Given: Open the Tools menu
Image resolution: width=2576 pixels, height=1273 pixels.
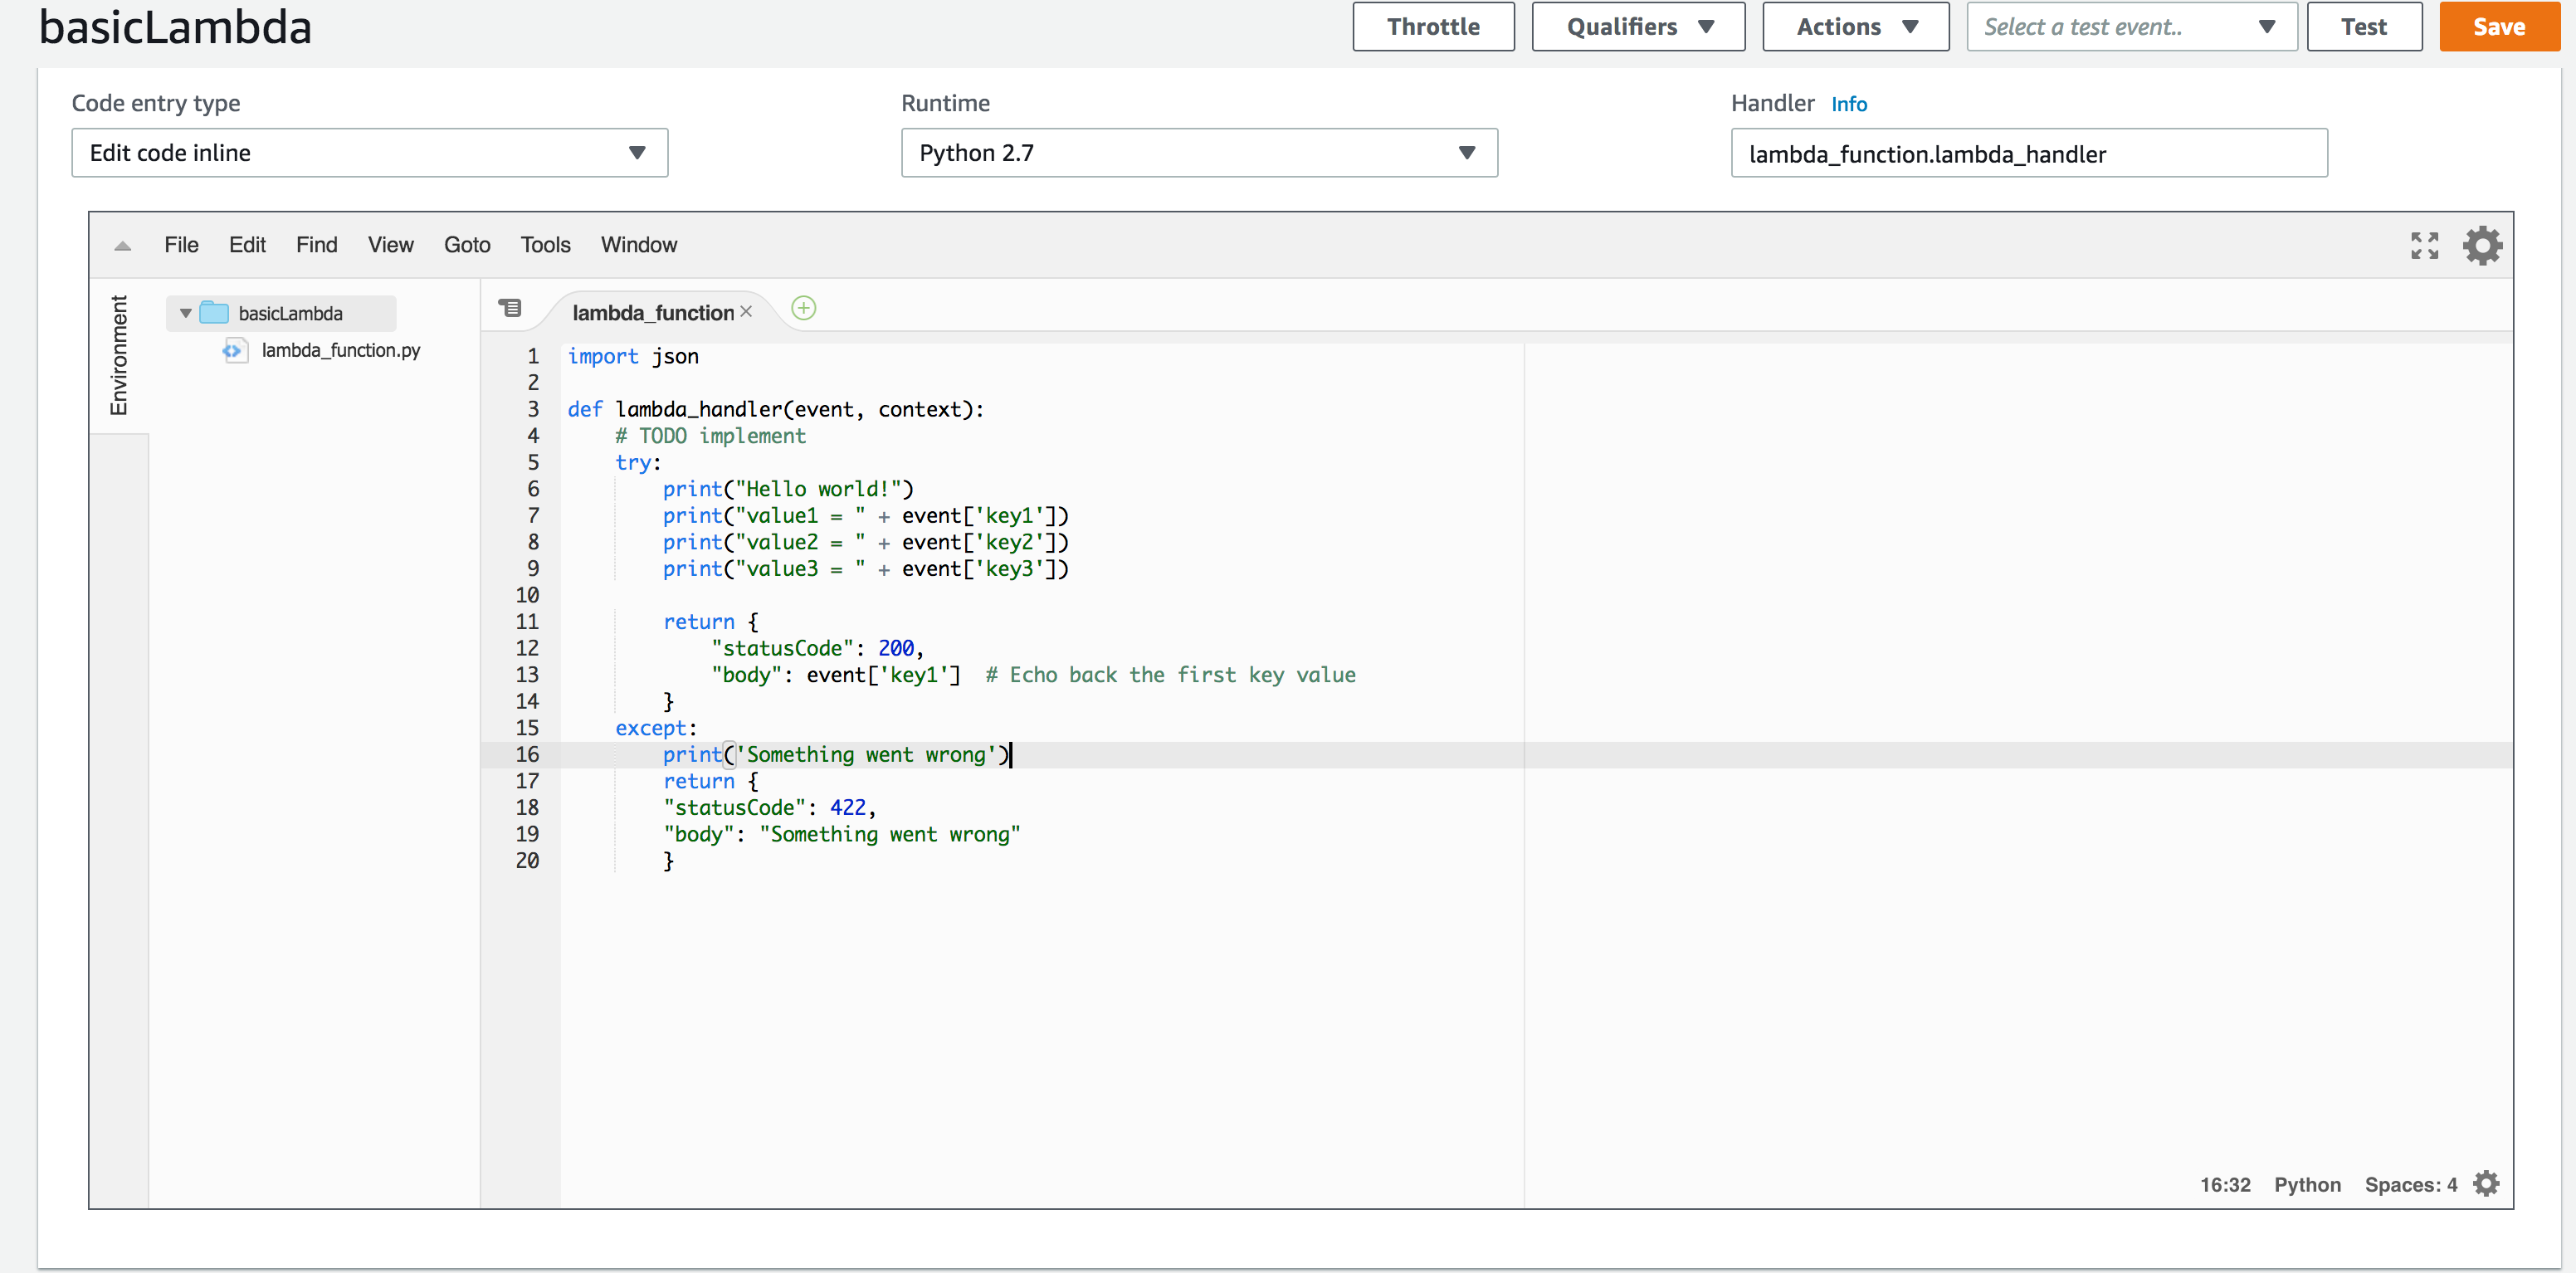Looking at the screenshot, I should coord(545,245).
